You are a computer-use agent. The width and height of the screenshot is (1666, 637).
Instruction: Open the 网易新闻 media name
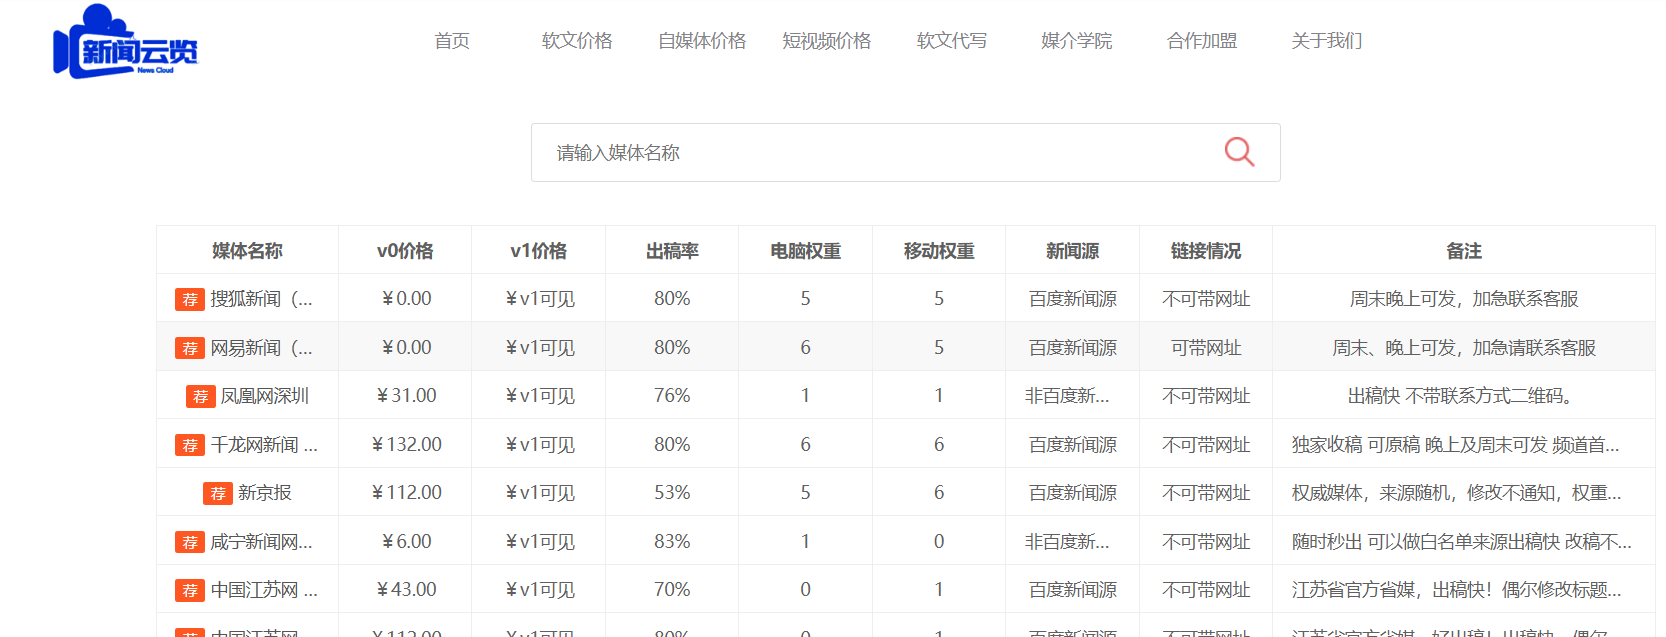261,348
